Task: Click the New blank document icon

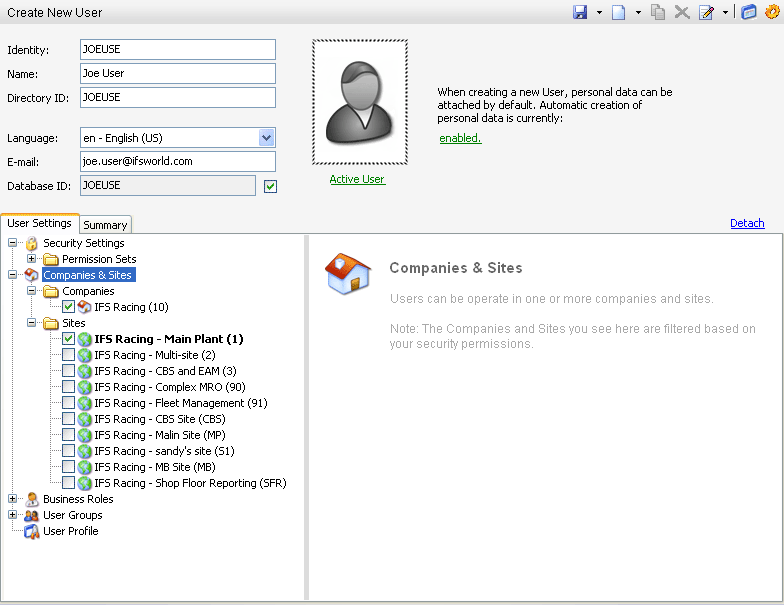Action: pyautogui.click(x=619, y=12)
